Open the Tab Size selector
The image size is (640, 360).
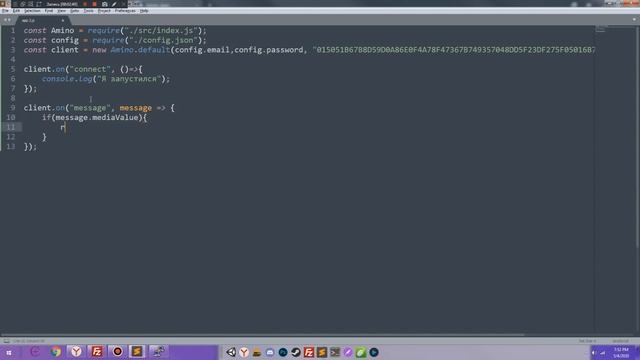click(x=587, y=341)
